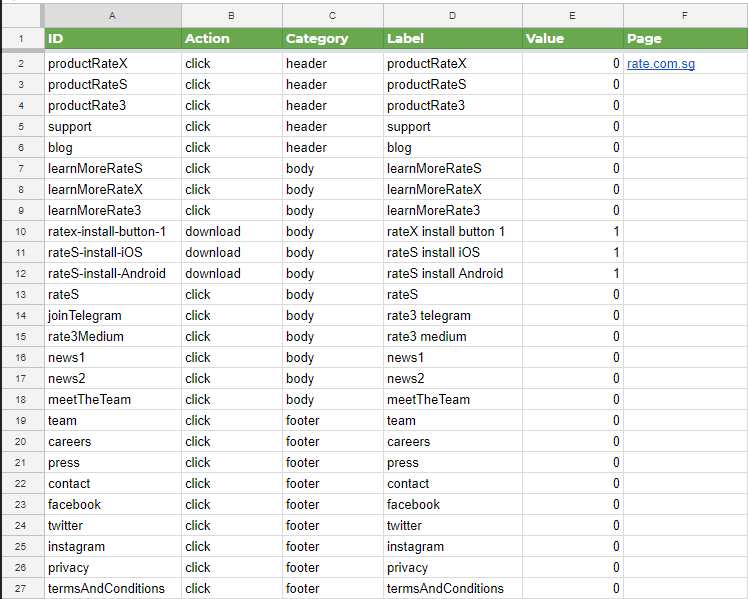Image resolution: width=748 pixels, height=599 pixels.
Task: Select ID cell productRateS
Action: click(x=113, y=84)
